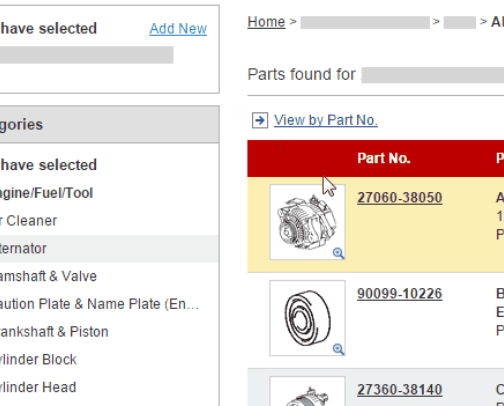Open part number 27360-38140
Viewport: 504px width, 406px height.
pos(400,390)
